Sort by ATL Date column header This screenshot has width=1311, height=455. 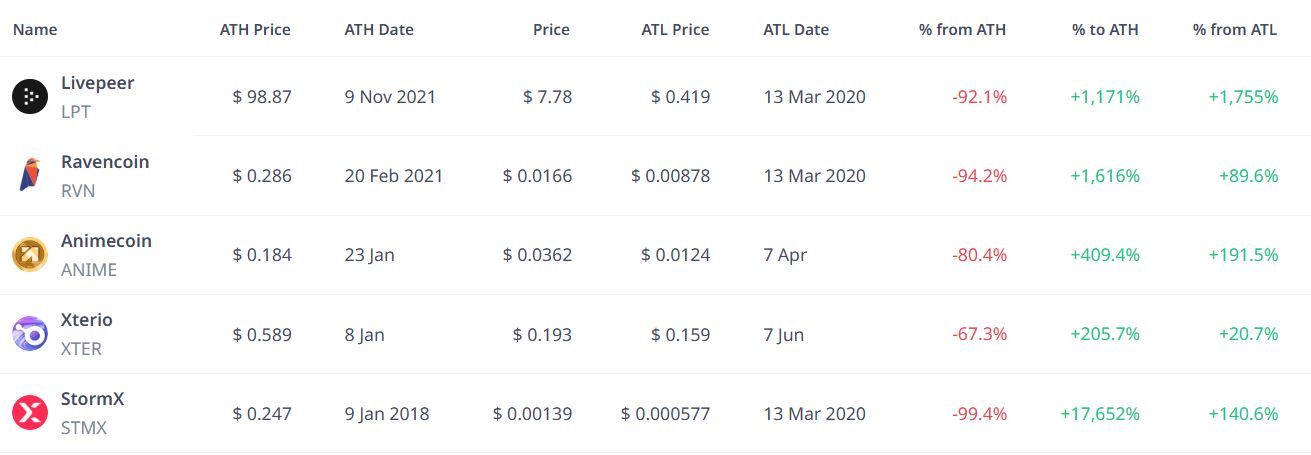tap(796, 29)
